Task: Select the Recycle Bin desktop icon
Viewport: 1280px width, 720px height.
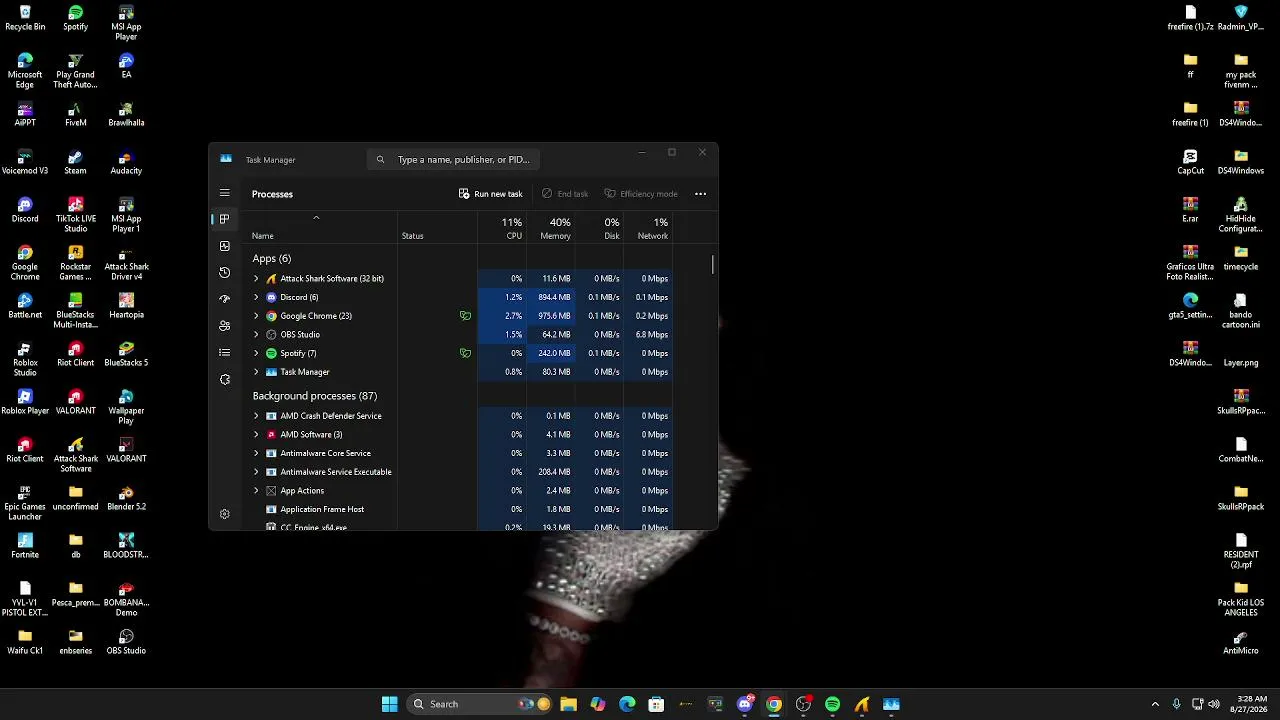Action: tap(25, 16)
